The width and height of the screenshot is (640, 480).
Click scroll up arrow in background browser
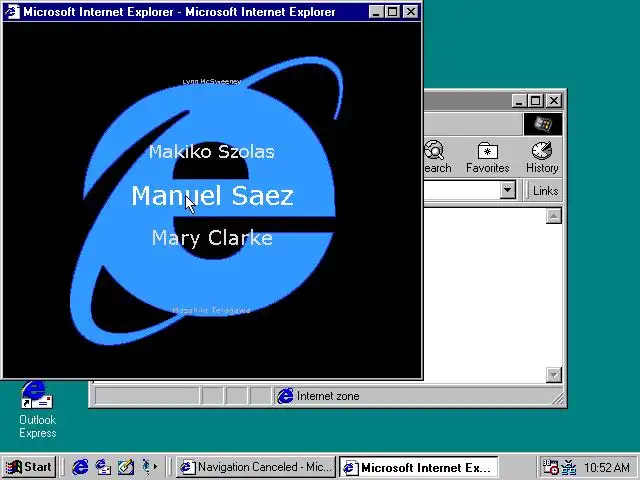(553, 216)
